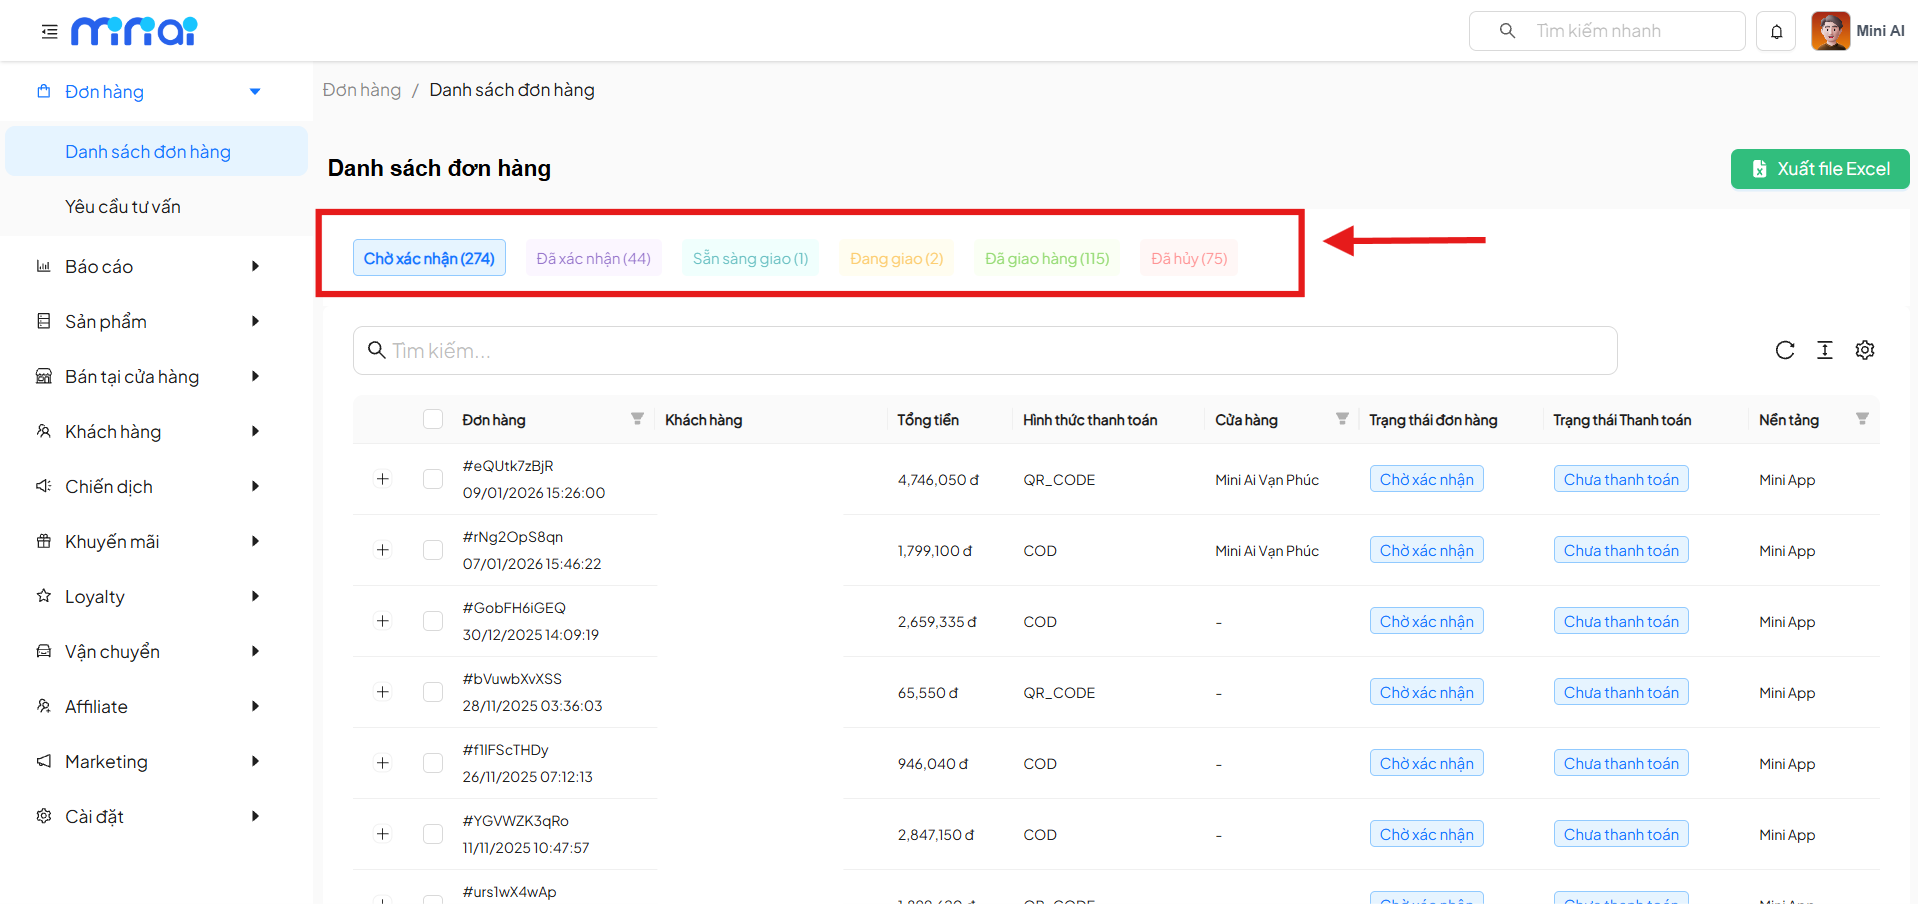The height and width of the screenshot is (905, 1918).
Task: Click the Xuất file Excel button
Action: point(1820,169)
